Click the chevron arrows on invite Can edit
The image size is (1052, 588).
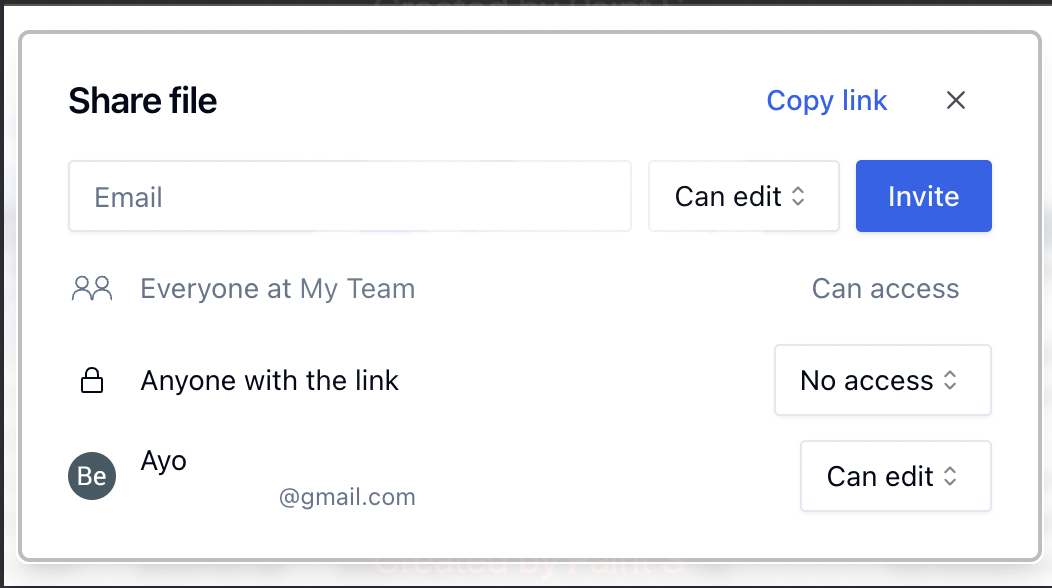click(x=798, y=196)
